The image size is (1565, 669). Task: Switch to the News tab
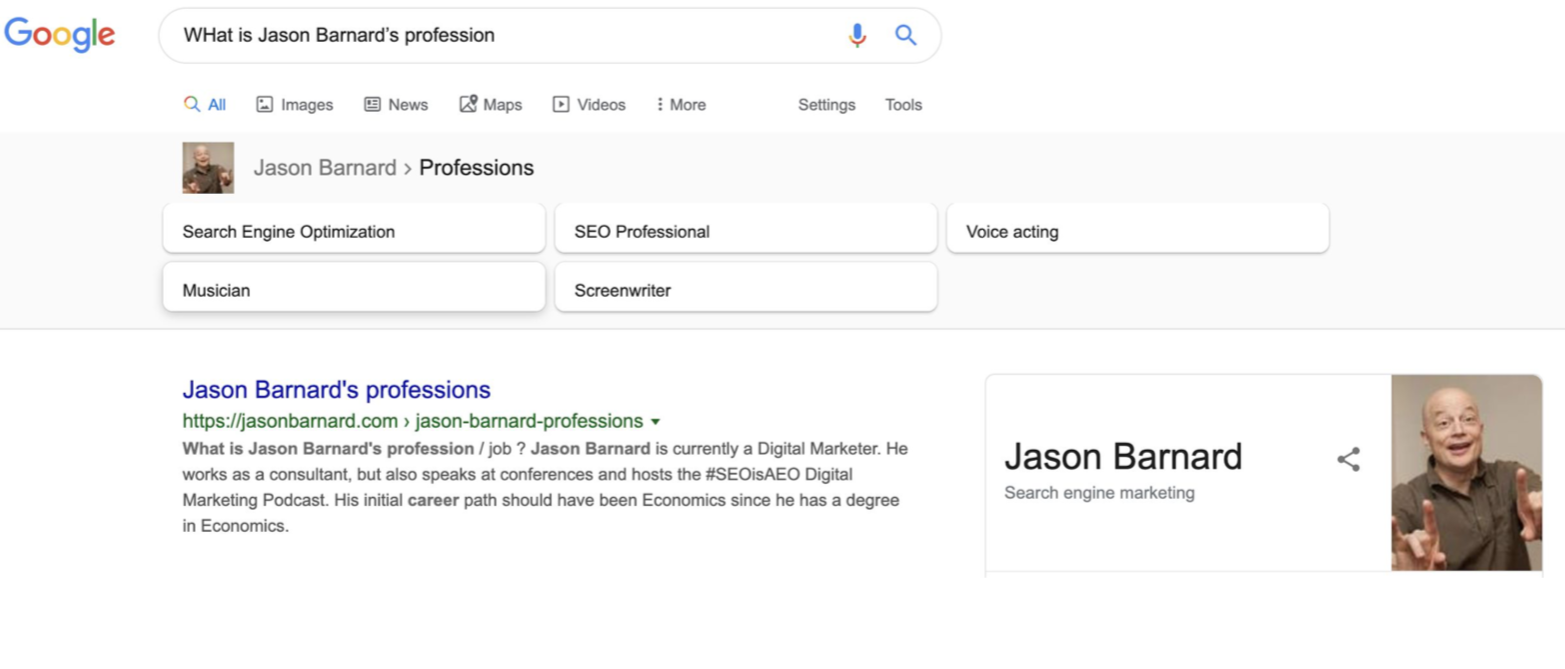point(395,104)
